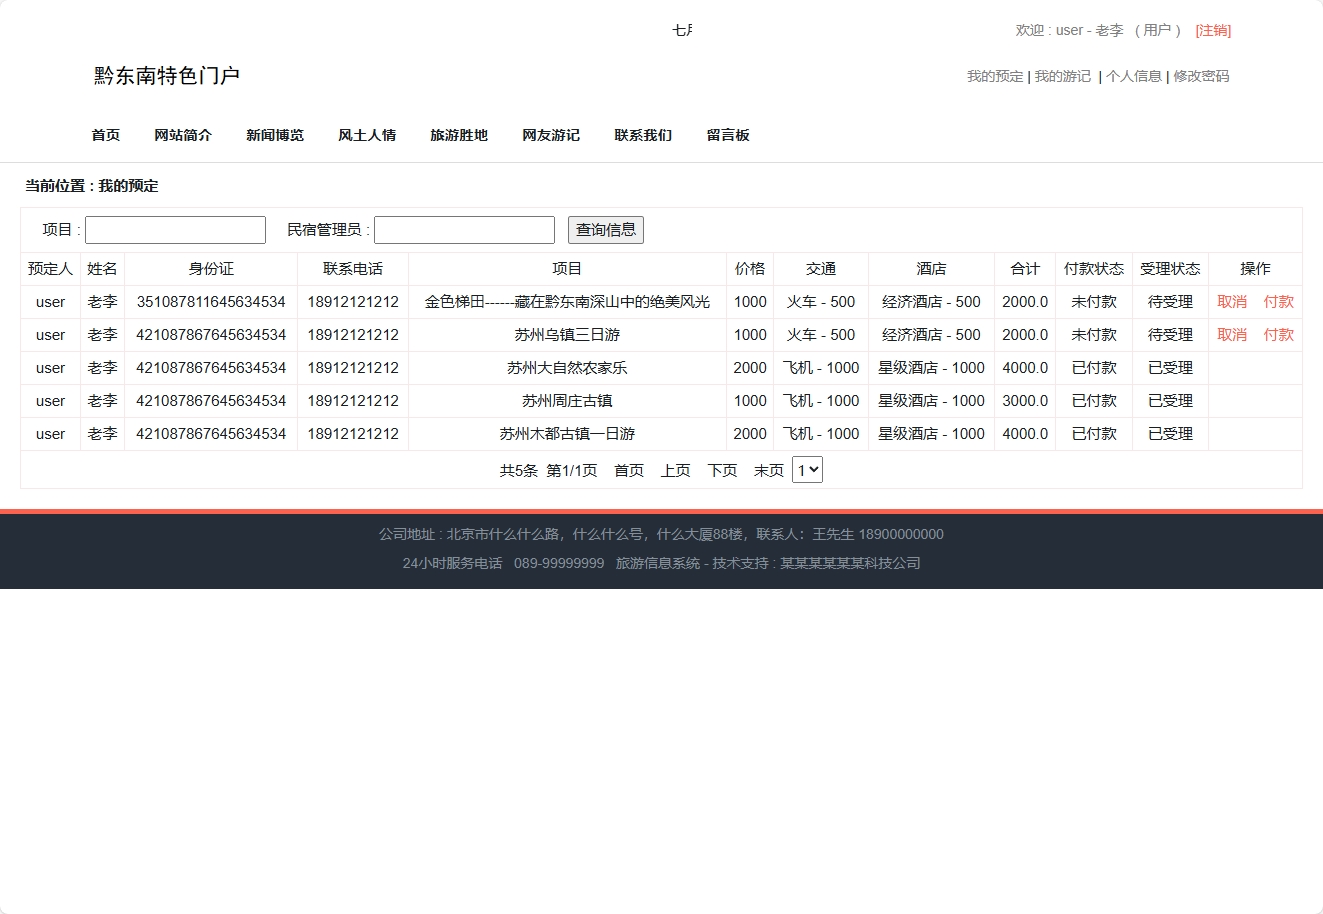
Task: Click the 查询信息 search button
Action: point(605,229)
